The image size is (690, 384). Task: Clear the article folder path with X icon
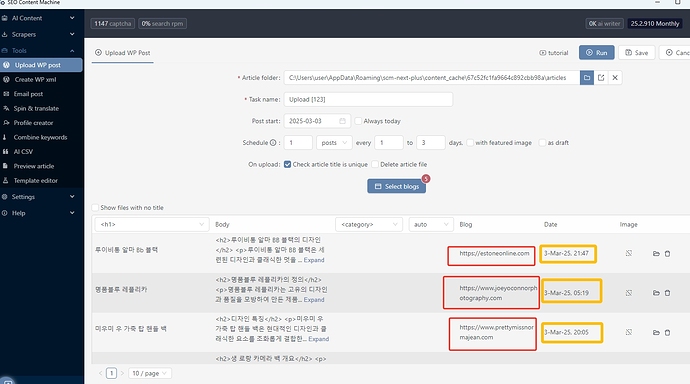[615, 78]
